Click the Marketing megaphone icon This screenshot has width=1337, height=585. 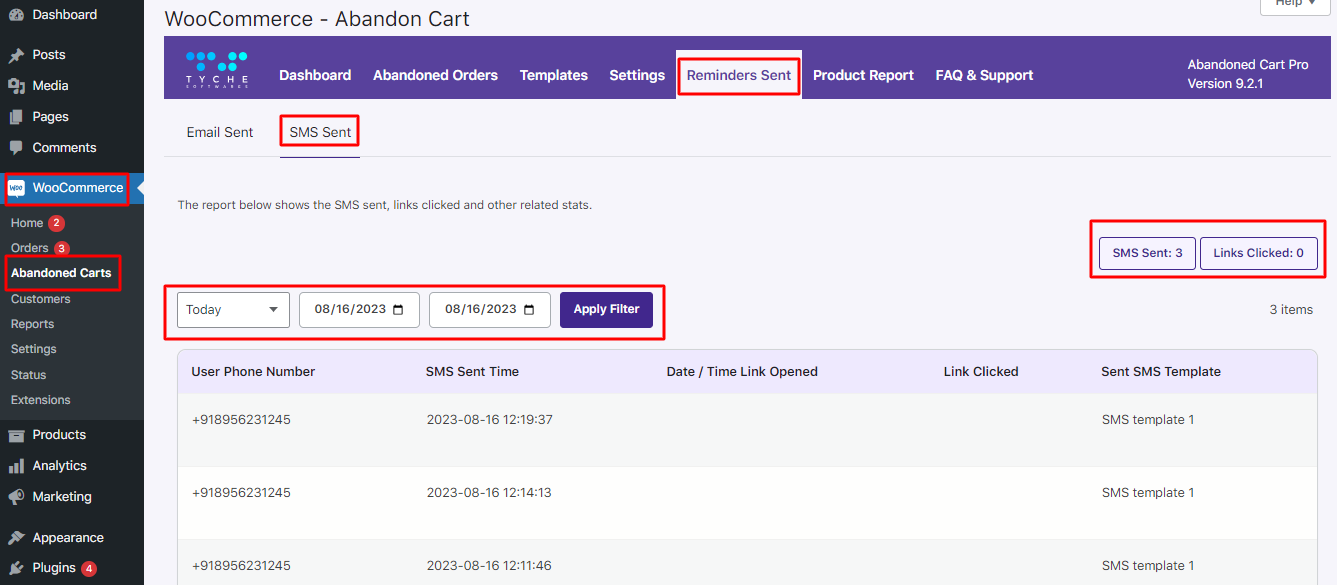point(16,497)
